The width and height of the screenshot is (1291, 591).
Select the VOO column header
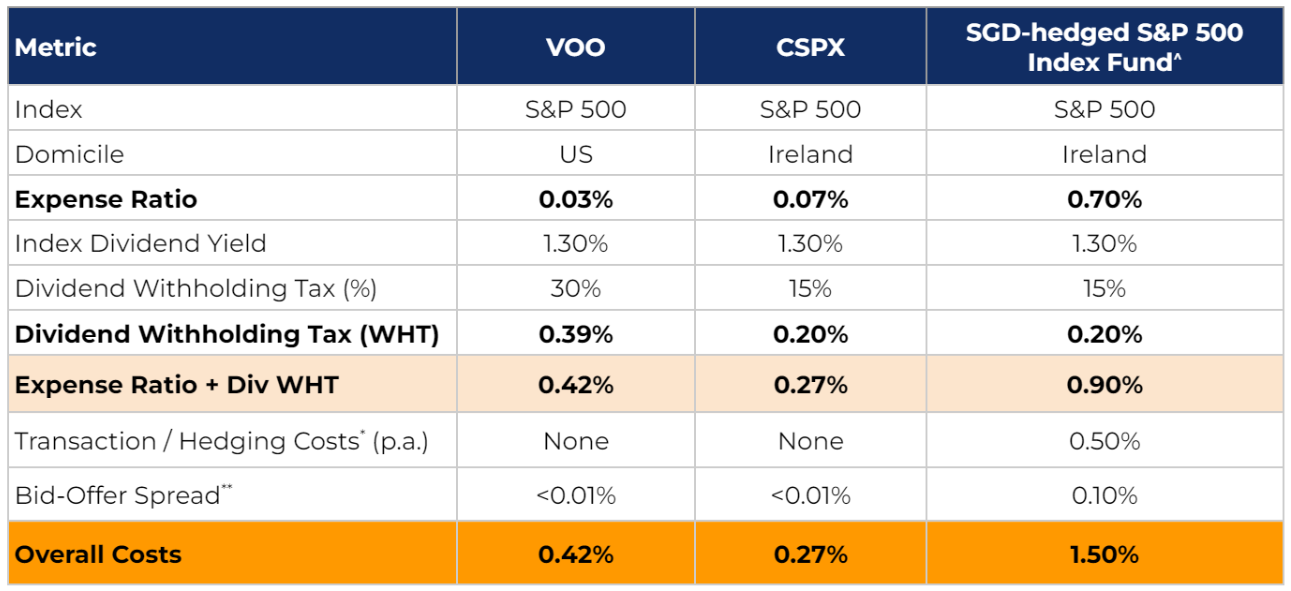576,47
